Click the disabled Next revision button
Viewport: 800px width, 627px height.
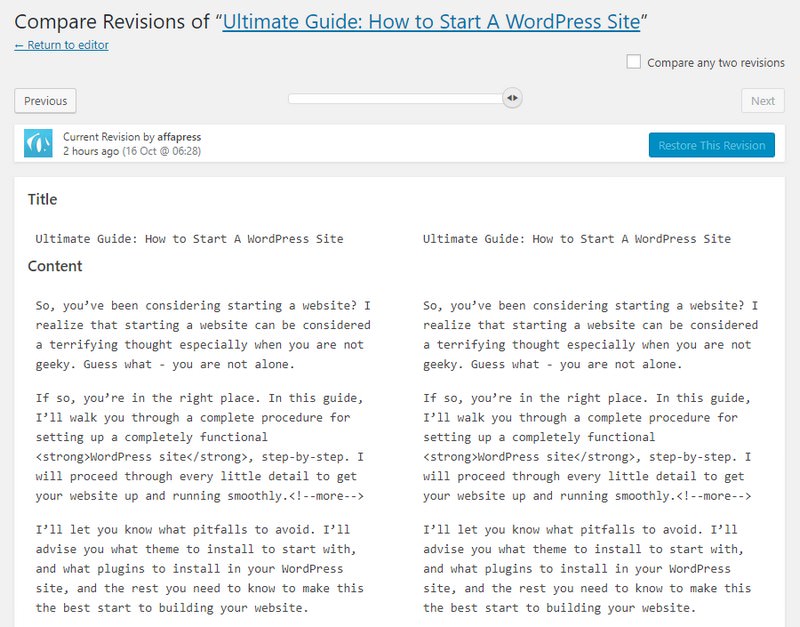[x=762, y=100]
